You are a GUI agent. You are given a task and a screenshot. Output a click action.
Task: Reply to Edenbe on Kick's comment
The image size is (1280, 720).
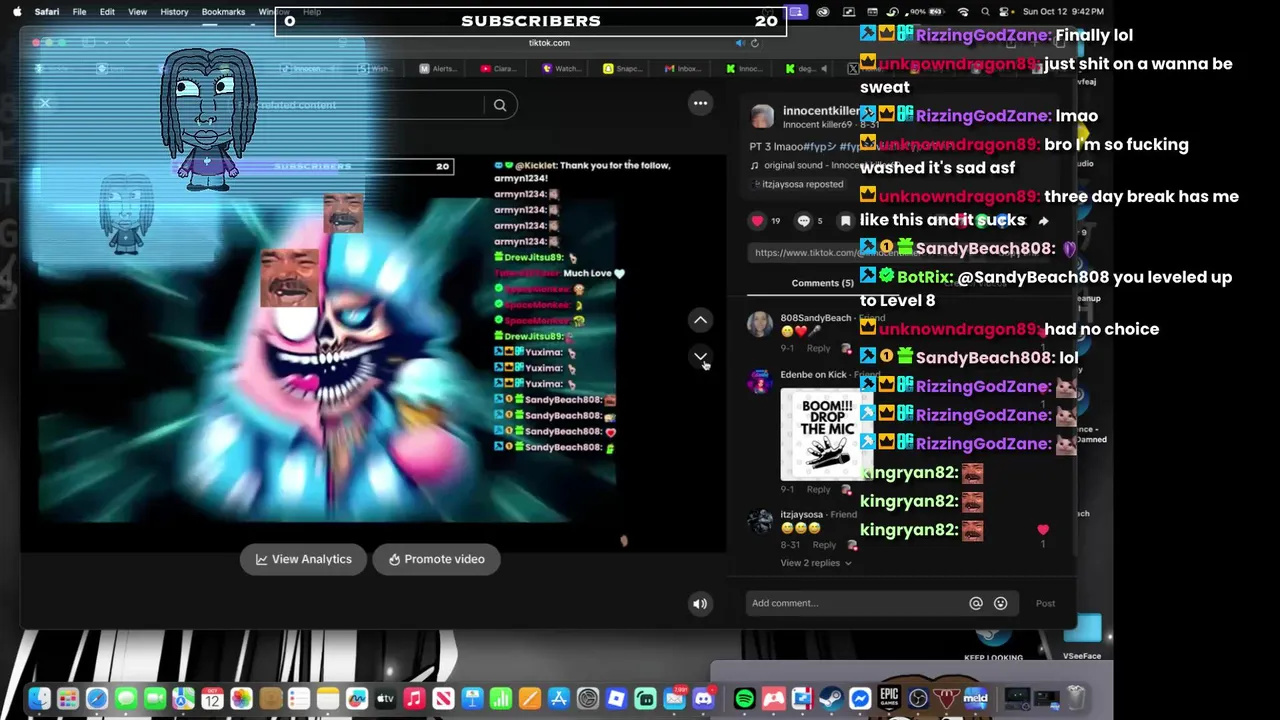818,490
